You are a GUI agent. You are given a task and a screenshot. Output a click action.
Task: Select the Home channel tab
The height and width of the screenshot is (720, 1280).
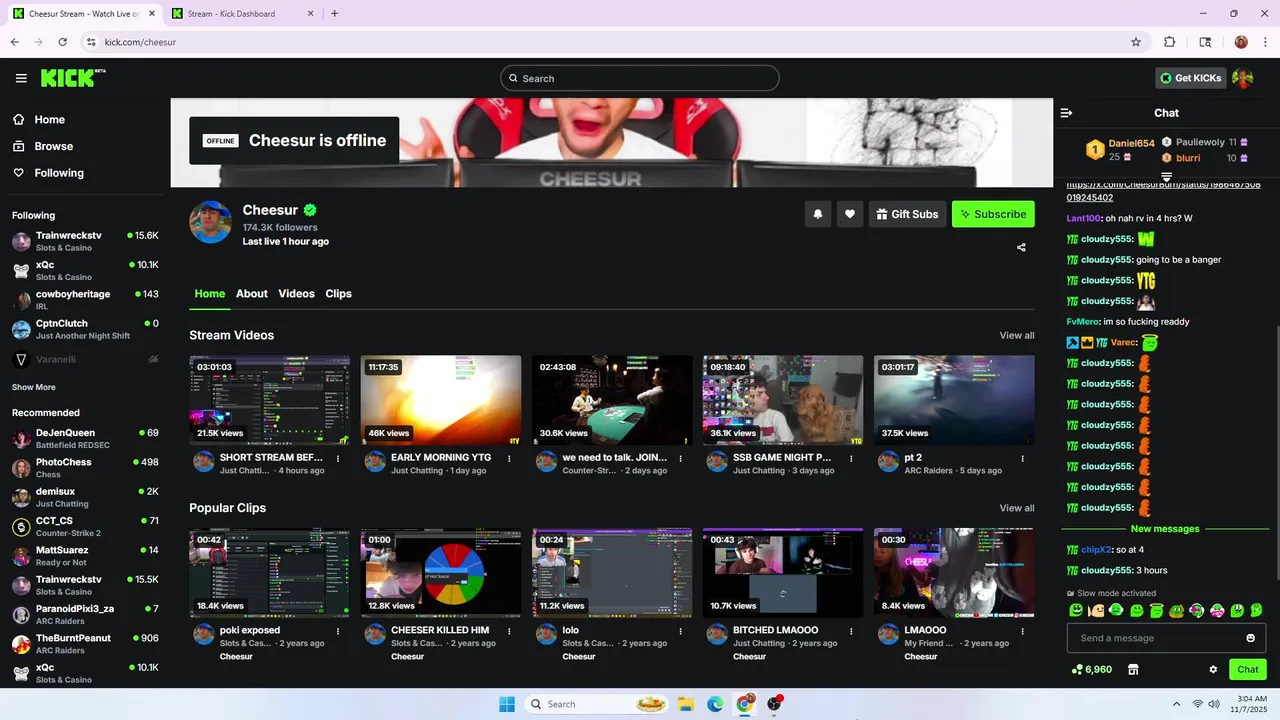[x=210, y=293]
